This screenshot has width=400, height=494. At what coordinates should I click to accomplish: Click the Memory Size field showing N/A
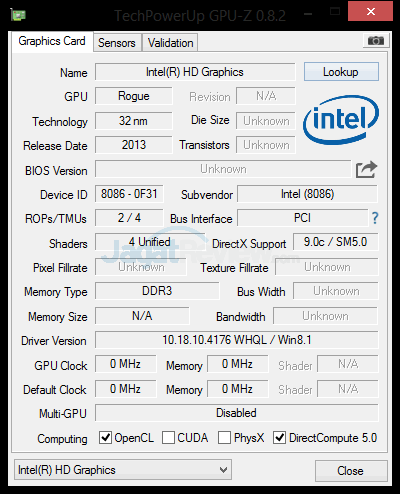(x=142, y=316)
